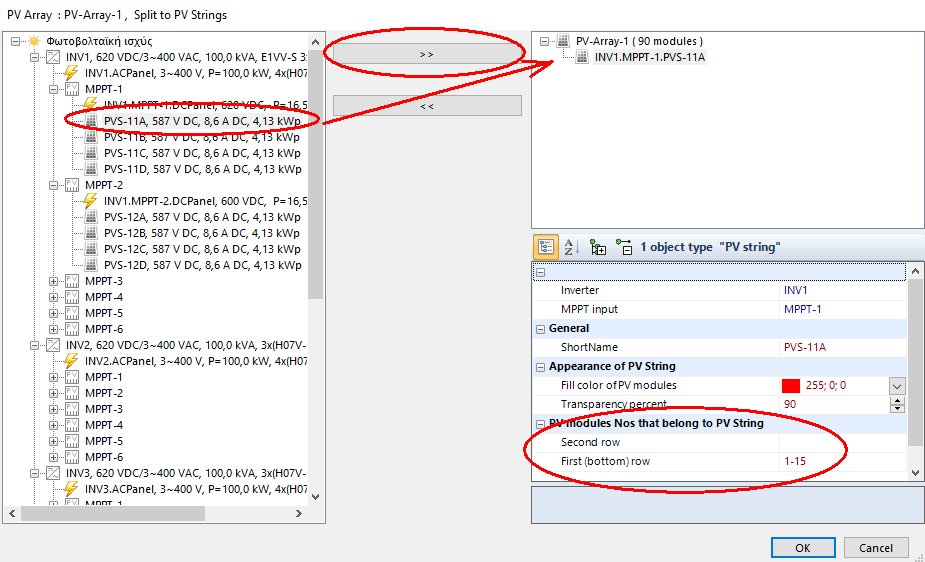This screenshot has height=562, width=925.
Task: Click the sun icon for Φωτοβολταϊκή ισχύς
Action: [34, 41]
